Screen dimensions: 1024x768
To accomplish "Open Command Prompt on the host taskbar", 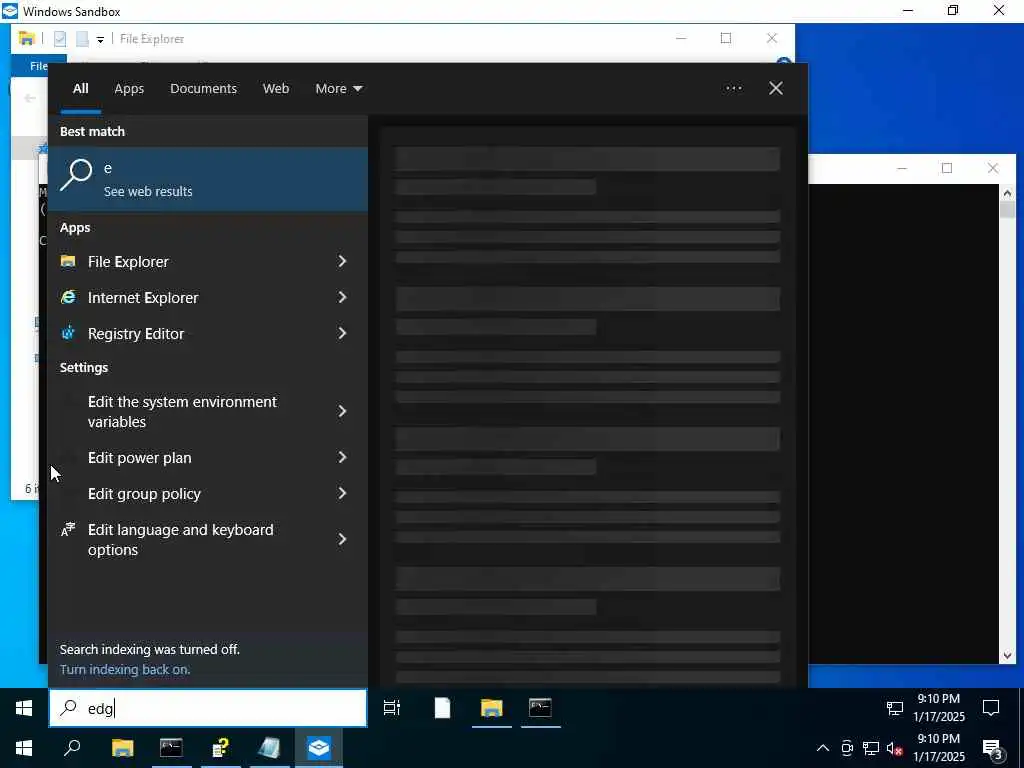I will (x=171, y=748).
